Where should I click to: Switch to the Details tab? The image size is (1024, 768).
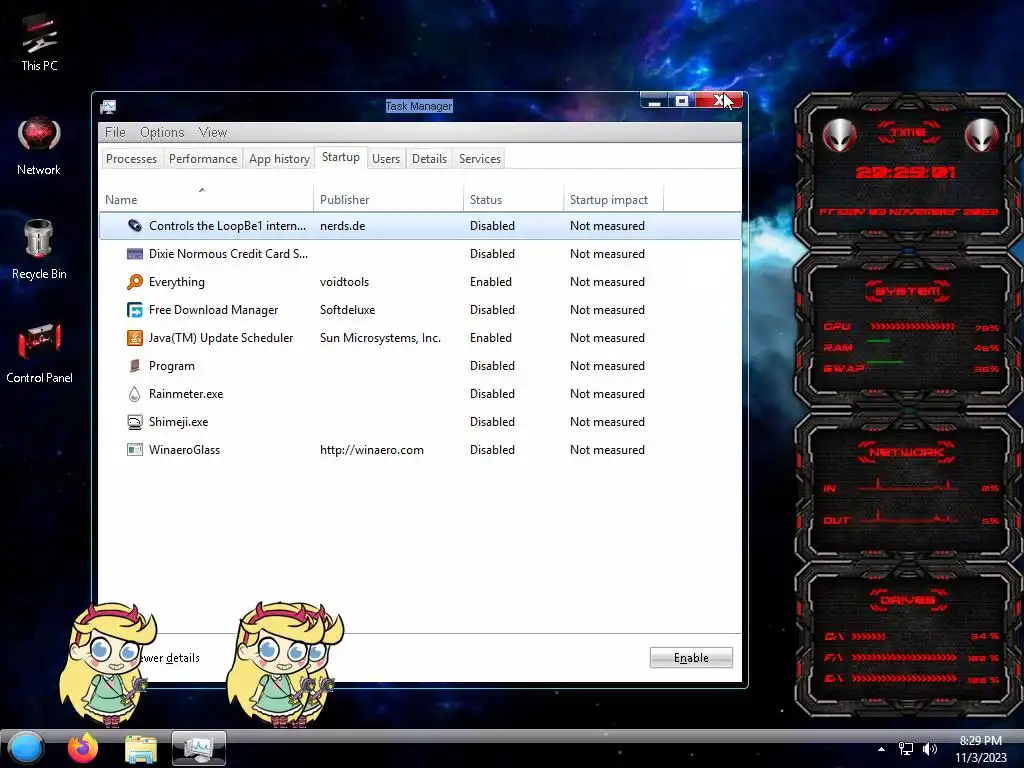coord(429,159)
